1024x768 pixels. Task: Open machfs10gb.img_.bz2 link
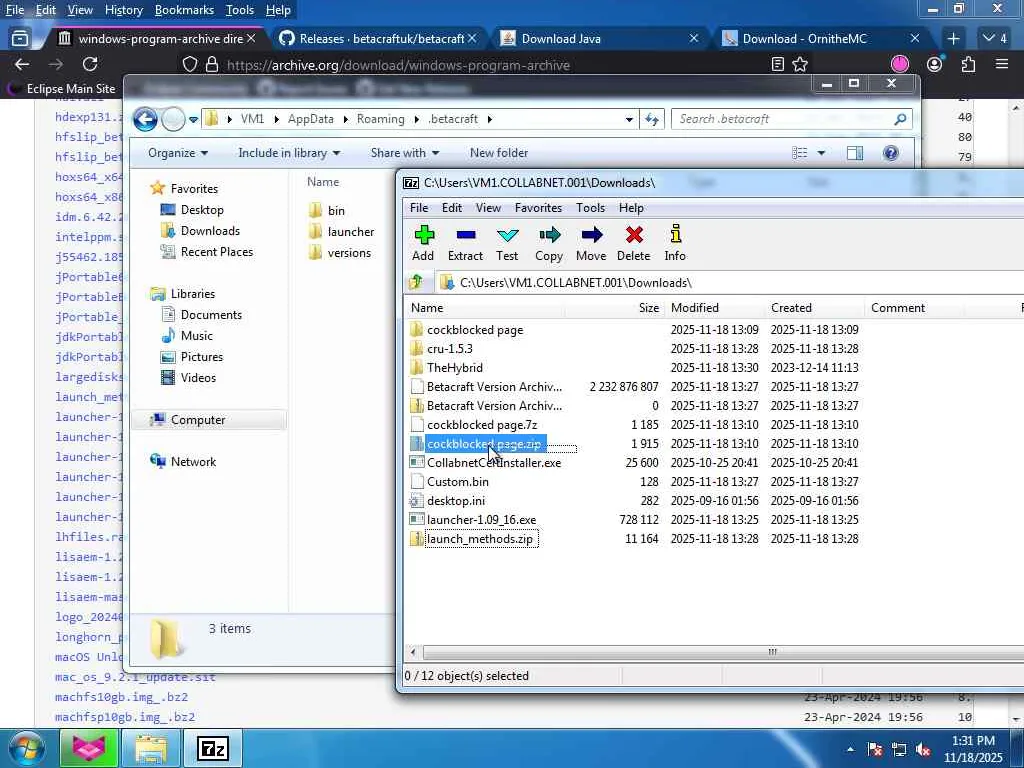coord(121,697)
